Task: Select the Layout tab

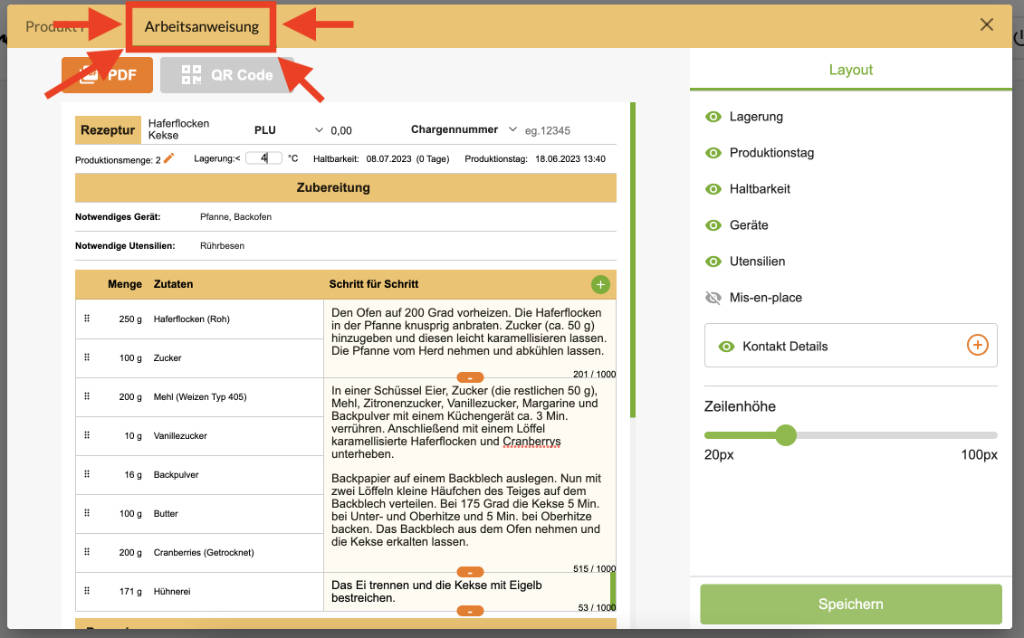Action: 850,70
